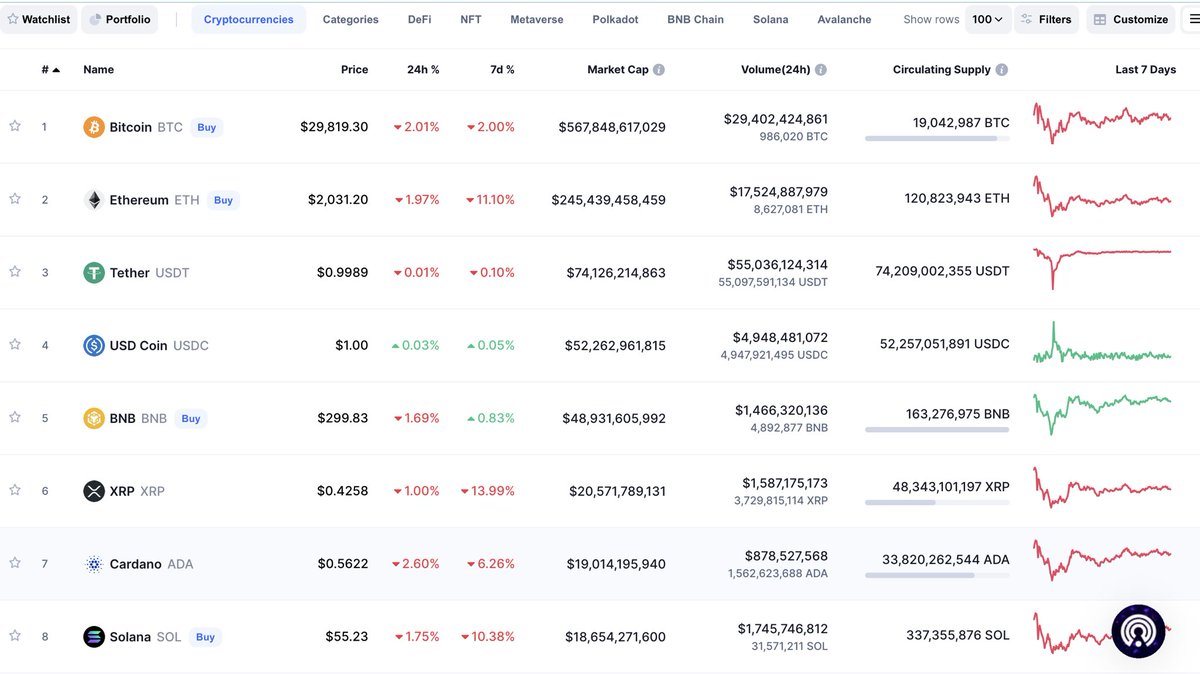Viewport: 1200px width, 674px height.
Task: Open the Filters button
Action: tap(1046, 19)
